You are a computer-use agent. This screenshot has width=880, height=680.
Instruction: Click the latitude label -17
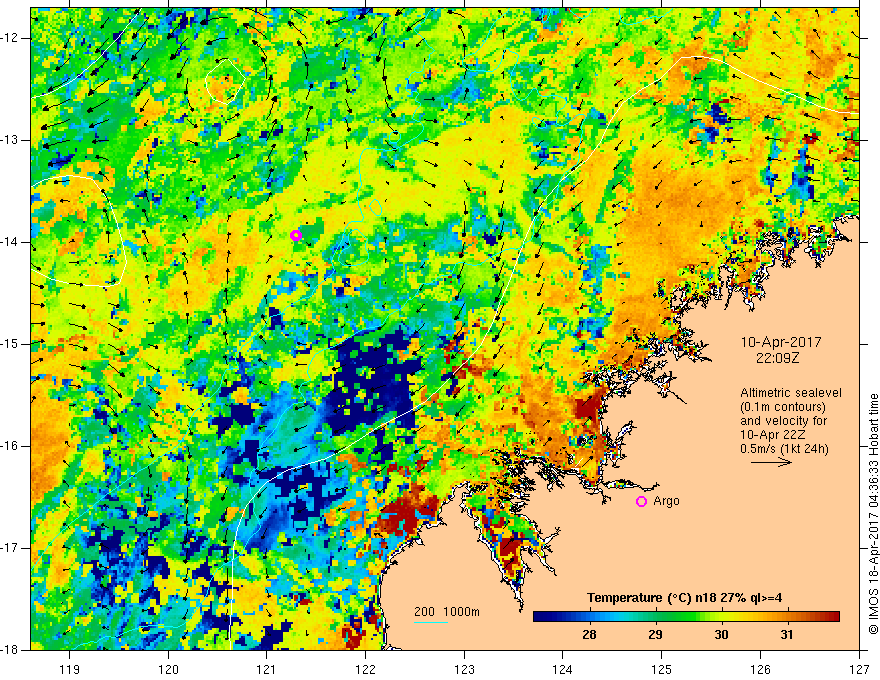(10, 548)
